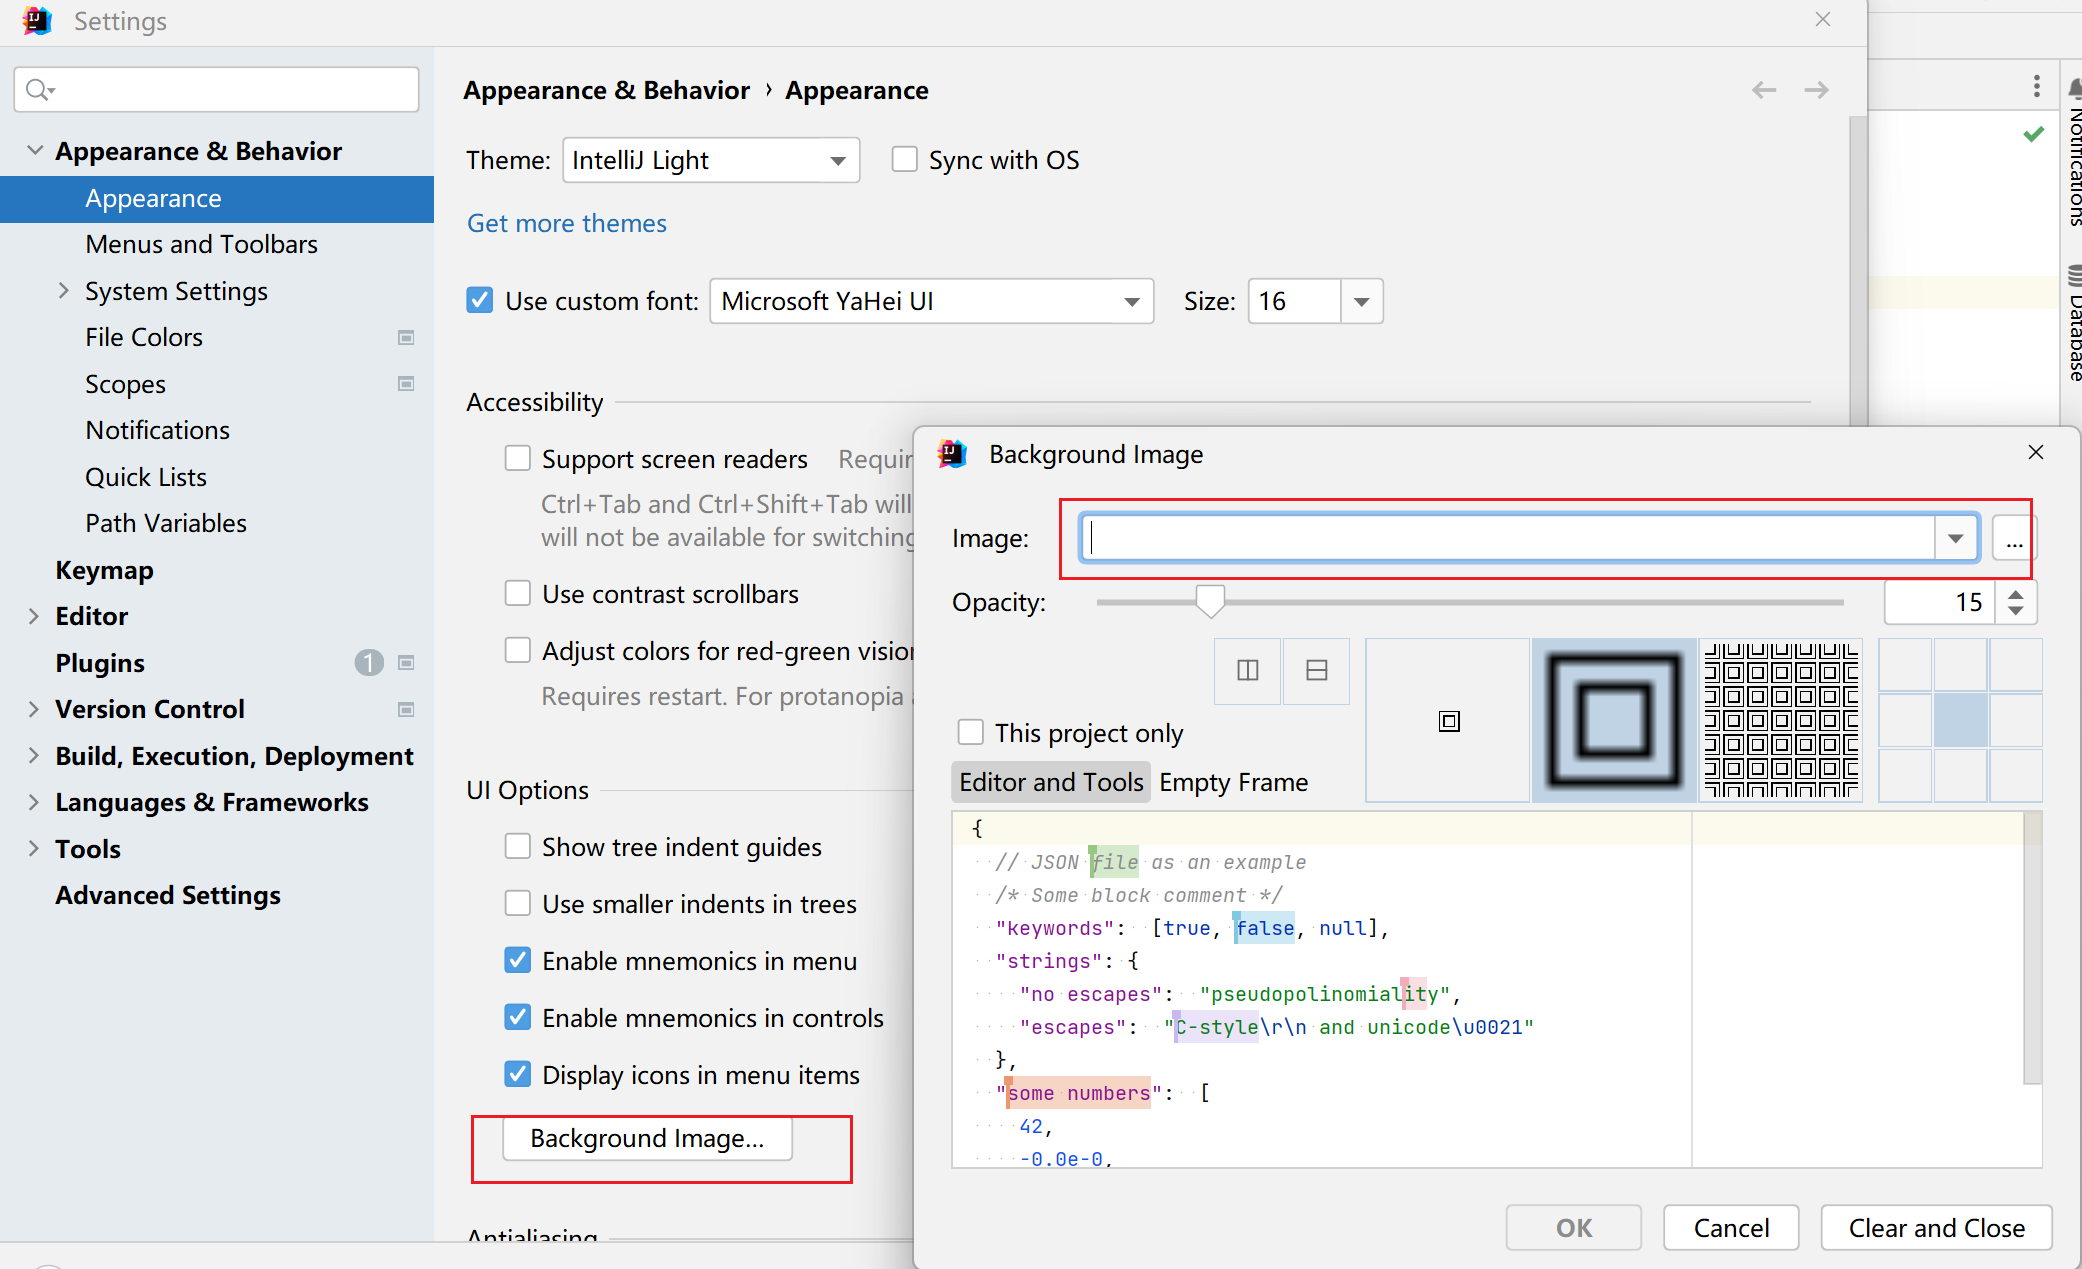Click the browse ellipsis button for Image
The height and width of the screenshot is (1269, 2082).
2014,540
